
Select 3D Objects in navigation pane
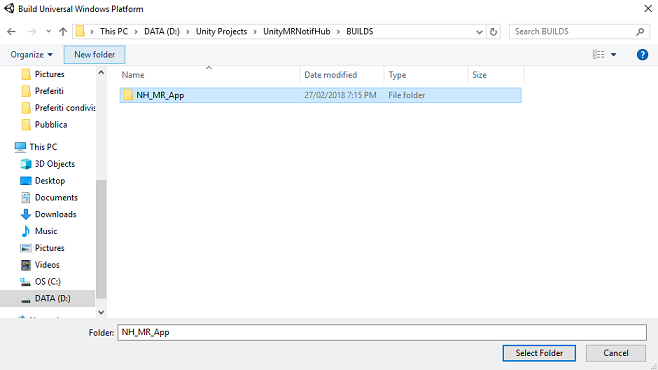point(55,164)
